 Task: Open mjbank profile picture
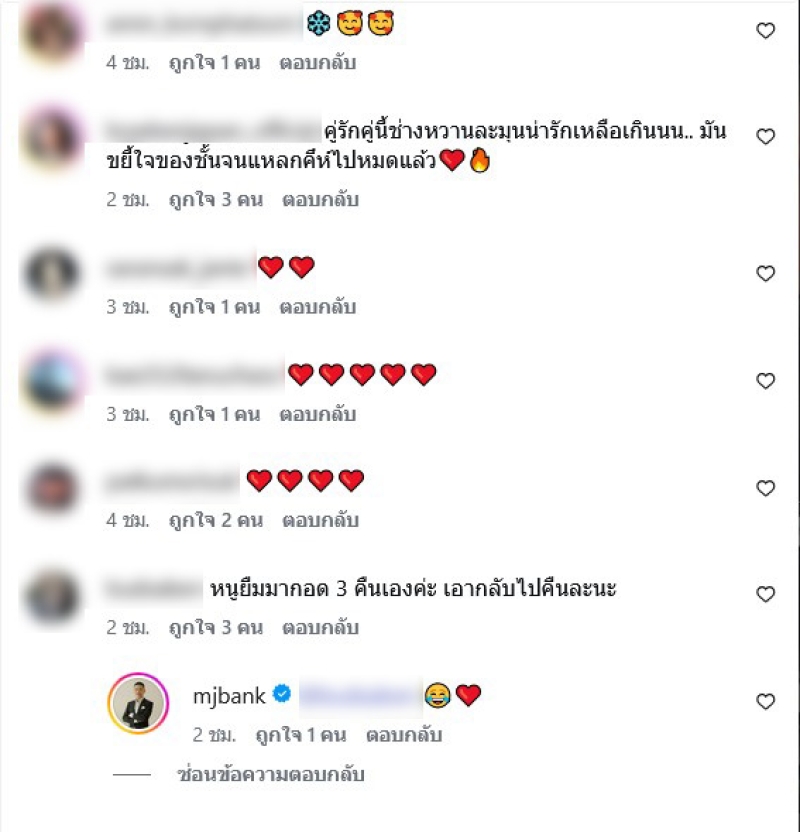coord(138,704)
